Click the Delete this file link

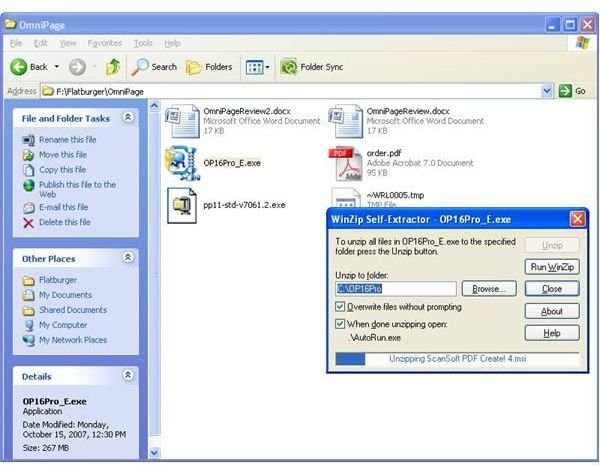click(x=65, y=222)
